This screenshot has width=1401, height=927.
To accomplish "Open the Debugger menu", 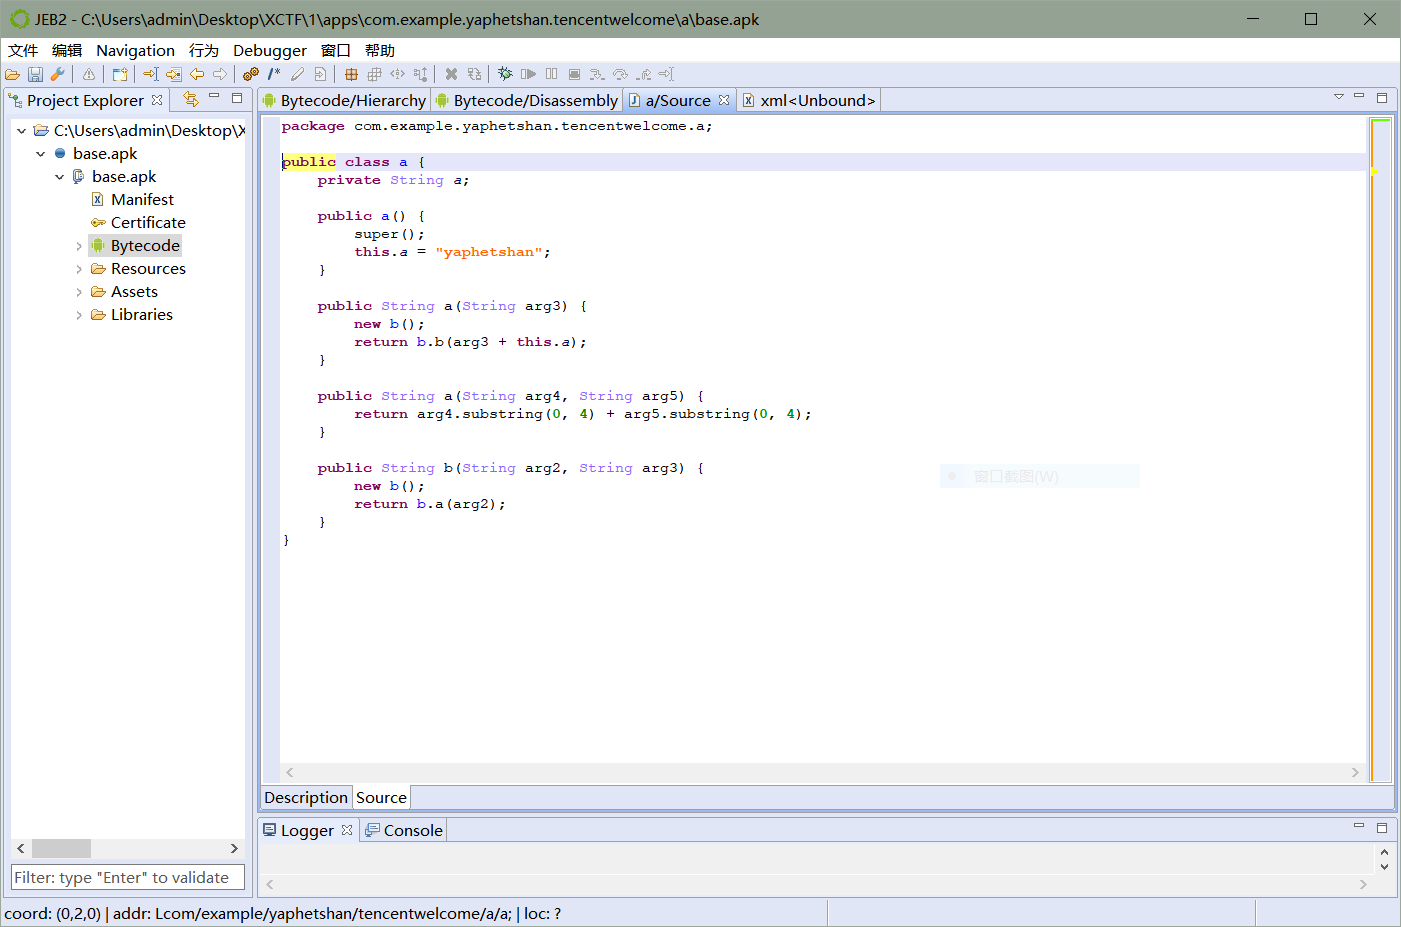I will pos(269,50).
